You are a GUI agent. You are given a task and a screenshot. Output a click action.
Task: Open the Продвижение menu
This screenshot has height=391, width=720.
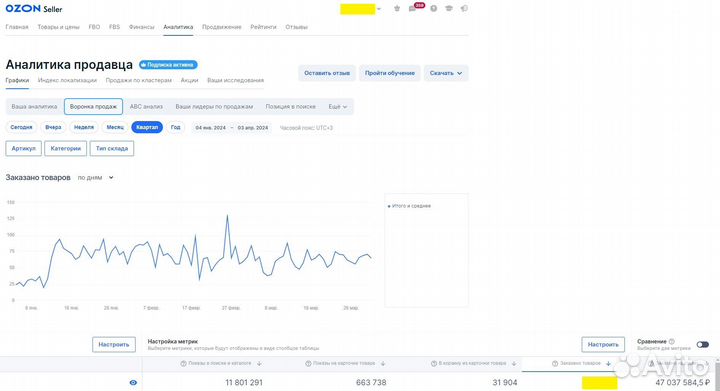tap(222, 27)
